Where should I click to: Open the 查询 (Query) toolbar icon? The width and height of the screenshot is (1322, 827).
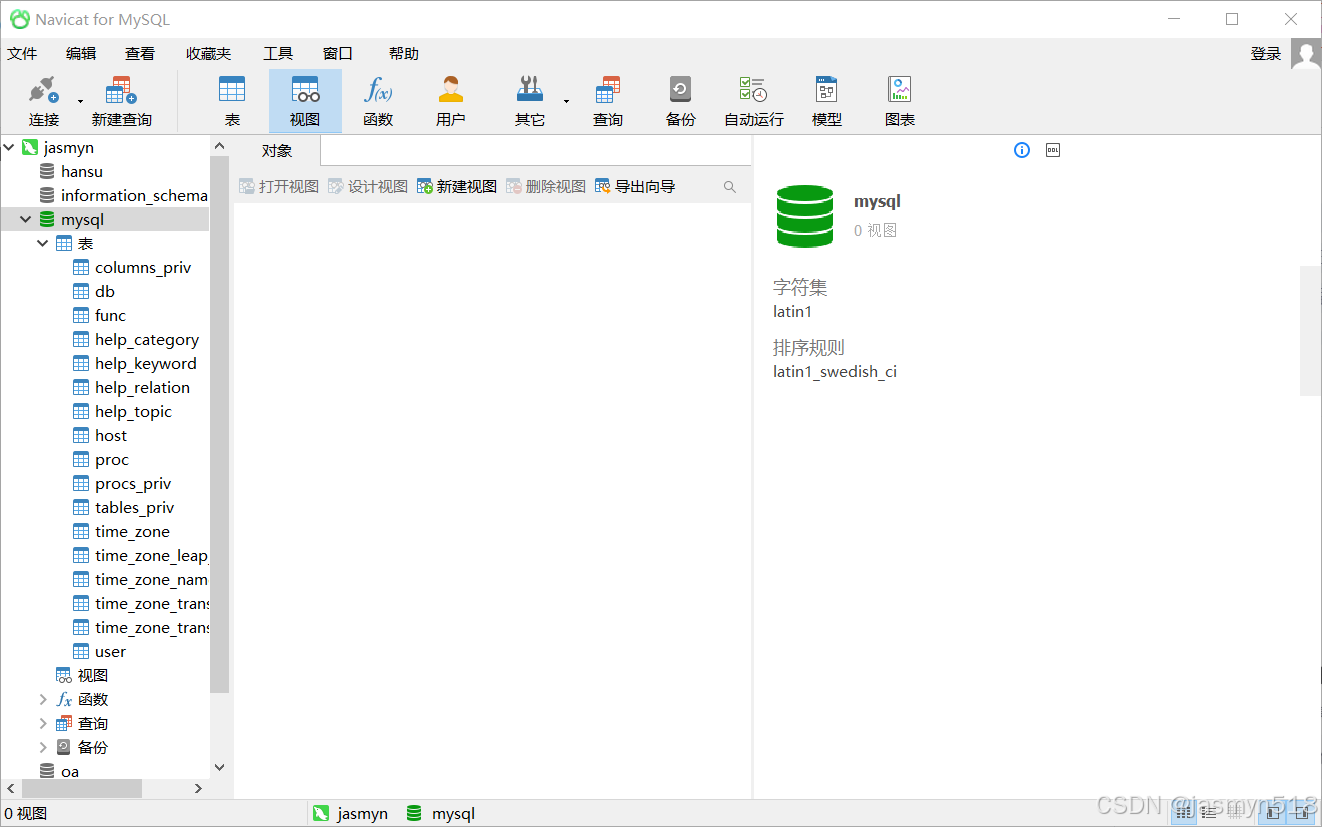pos(608,101)
